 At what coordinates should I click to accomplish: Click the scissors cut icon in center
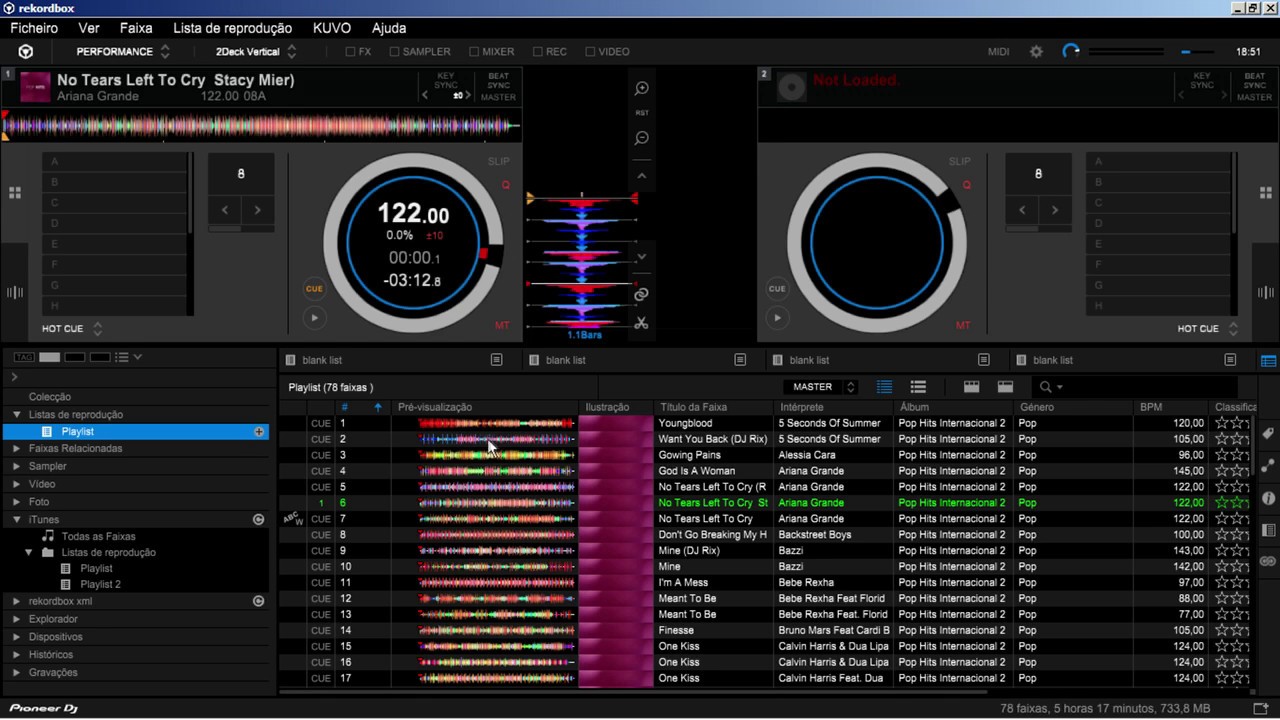[x=641, y=323]
